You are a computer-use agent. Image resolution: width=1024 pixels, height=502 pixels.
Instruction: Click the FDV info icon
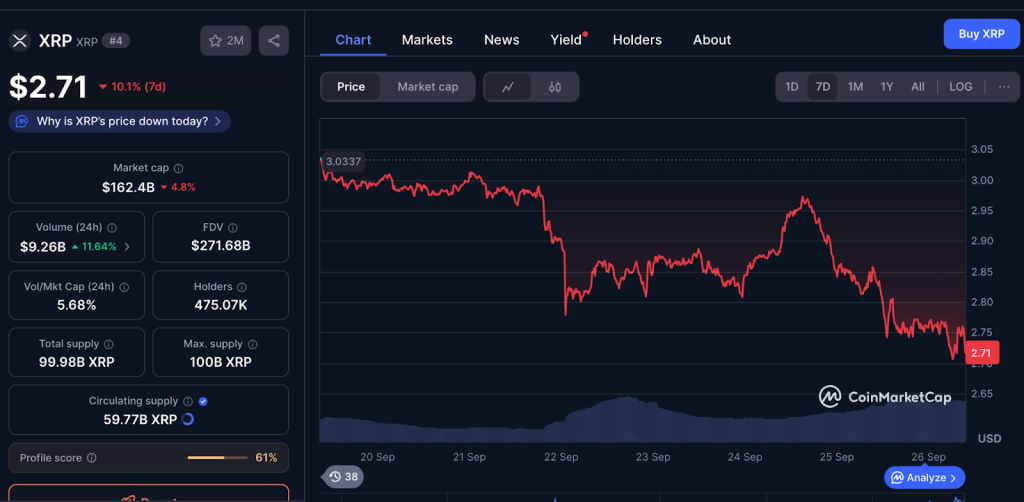coord(233,228)
